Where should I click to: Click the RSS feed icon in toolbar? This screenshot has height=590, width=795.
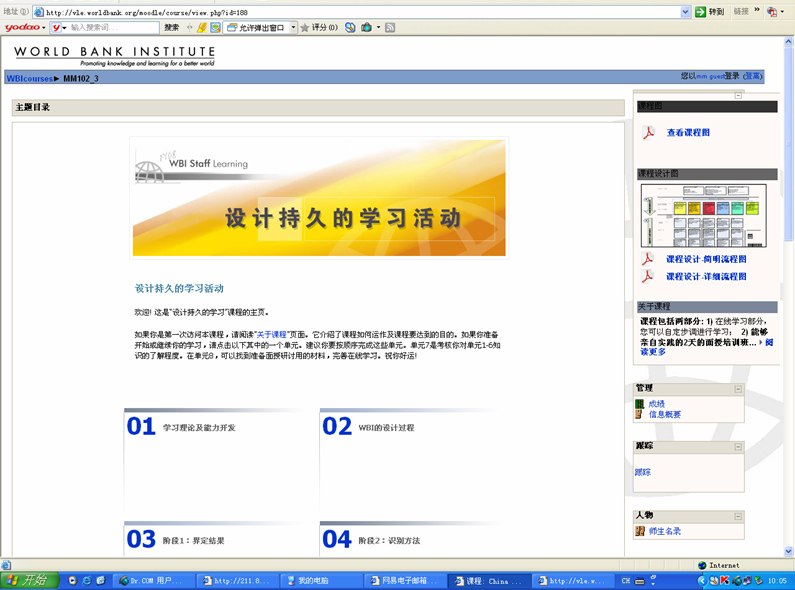(x=390, y=27)
